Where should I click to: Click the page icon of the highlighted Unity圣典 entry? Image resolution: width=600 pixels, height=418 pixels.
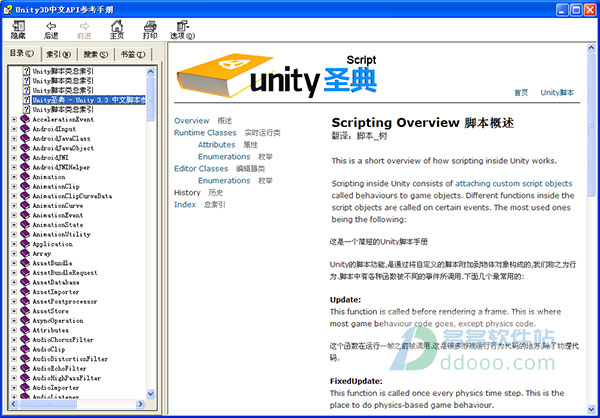(x=26, y=100)
